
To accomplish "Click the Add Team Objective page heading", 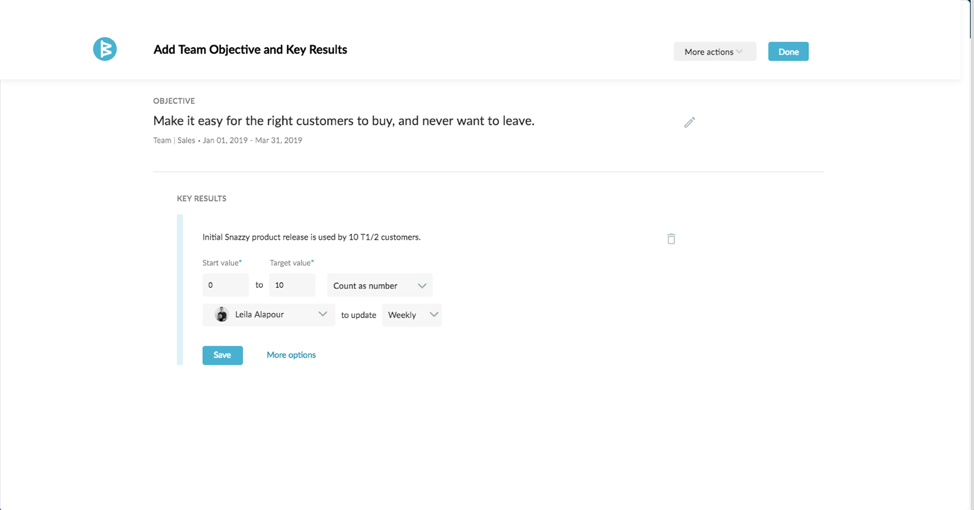I will pyautogui.click(x=250, y=49).
